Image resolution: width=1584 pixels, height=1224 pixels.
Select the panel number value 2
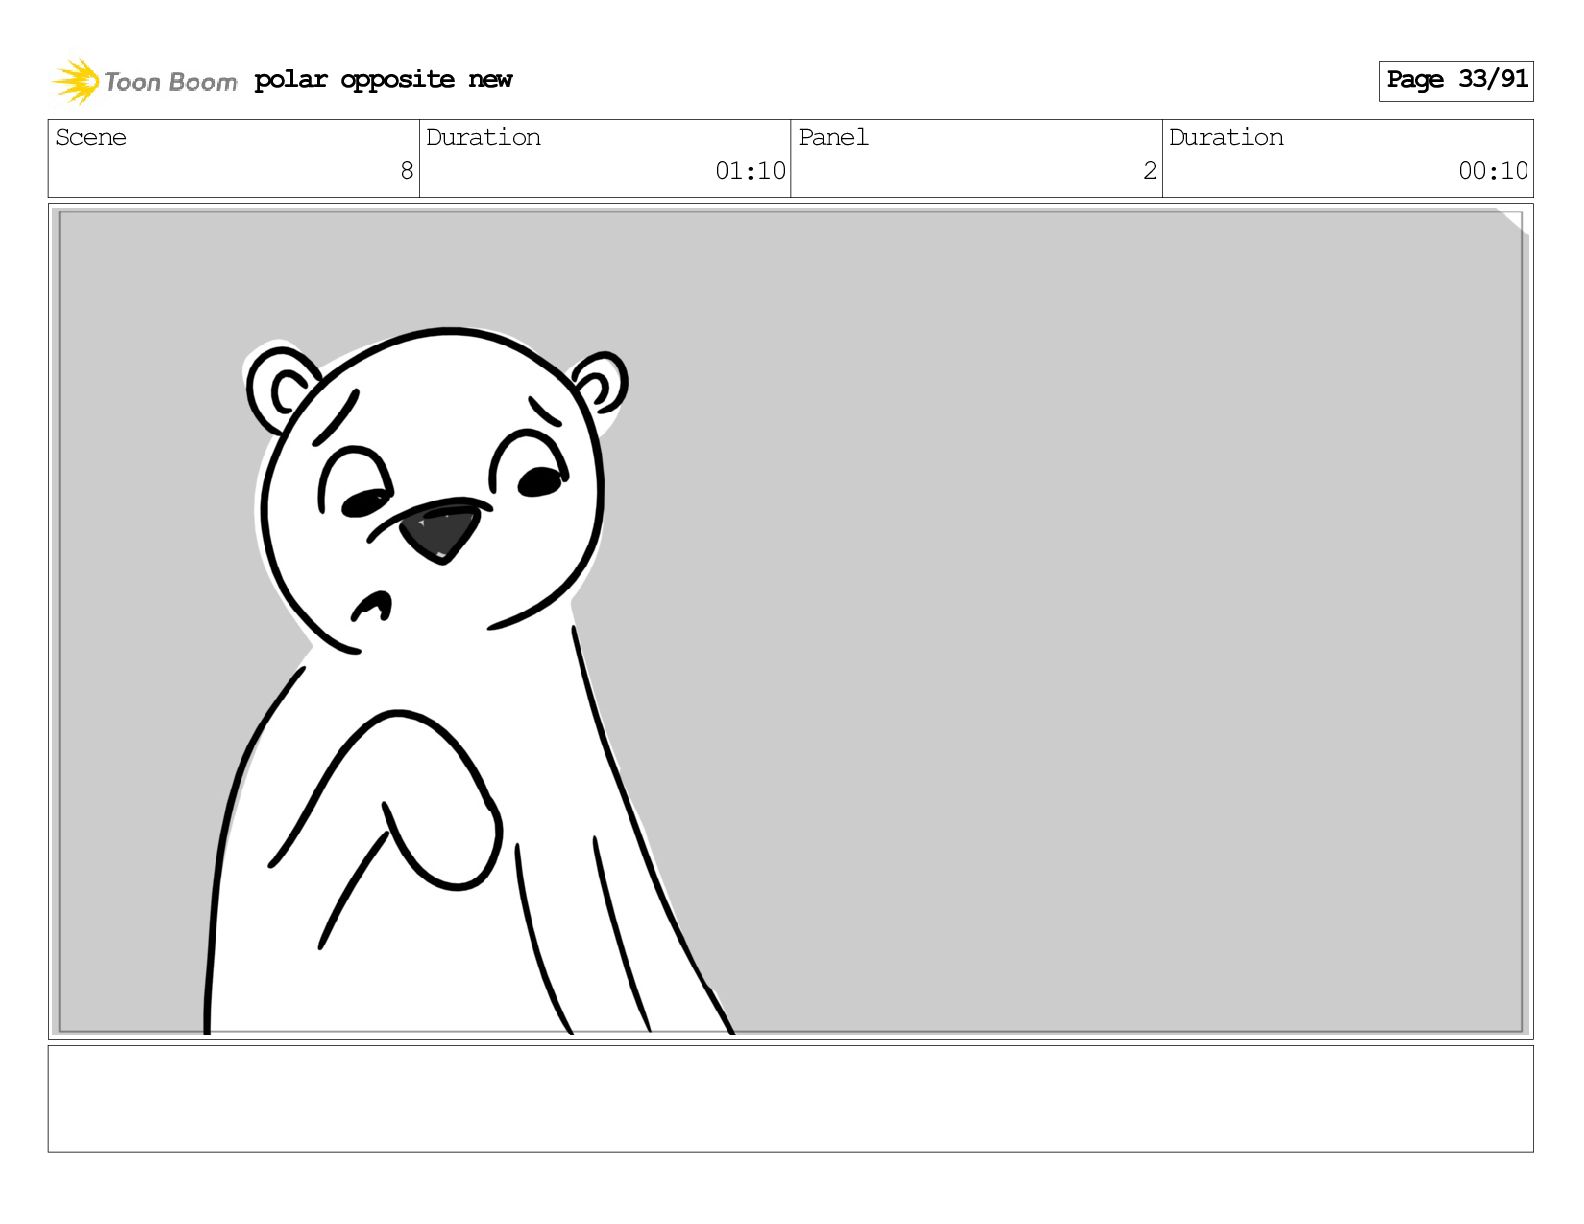click(x=1150, y=171)
